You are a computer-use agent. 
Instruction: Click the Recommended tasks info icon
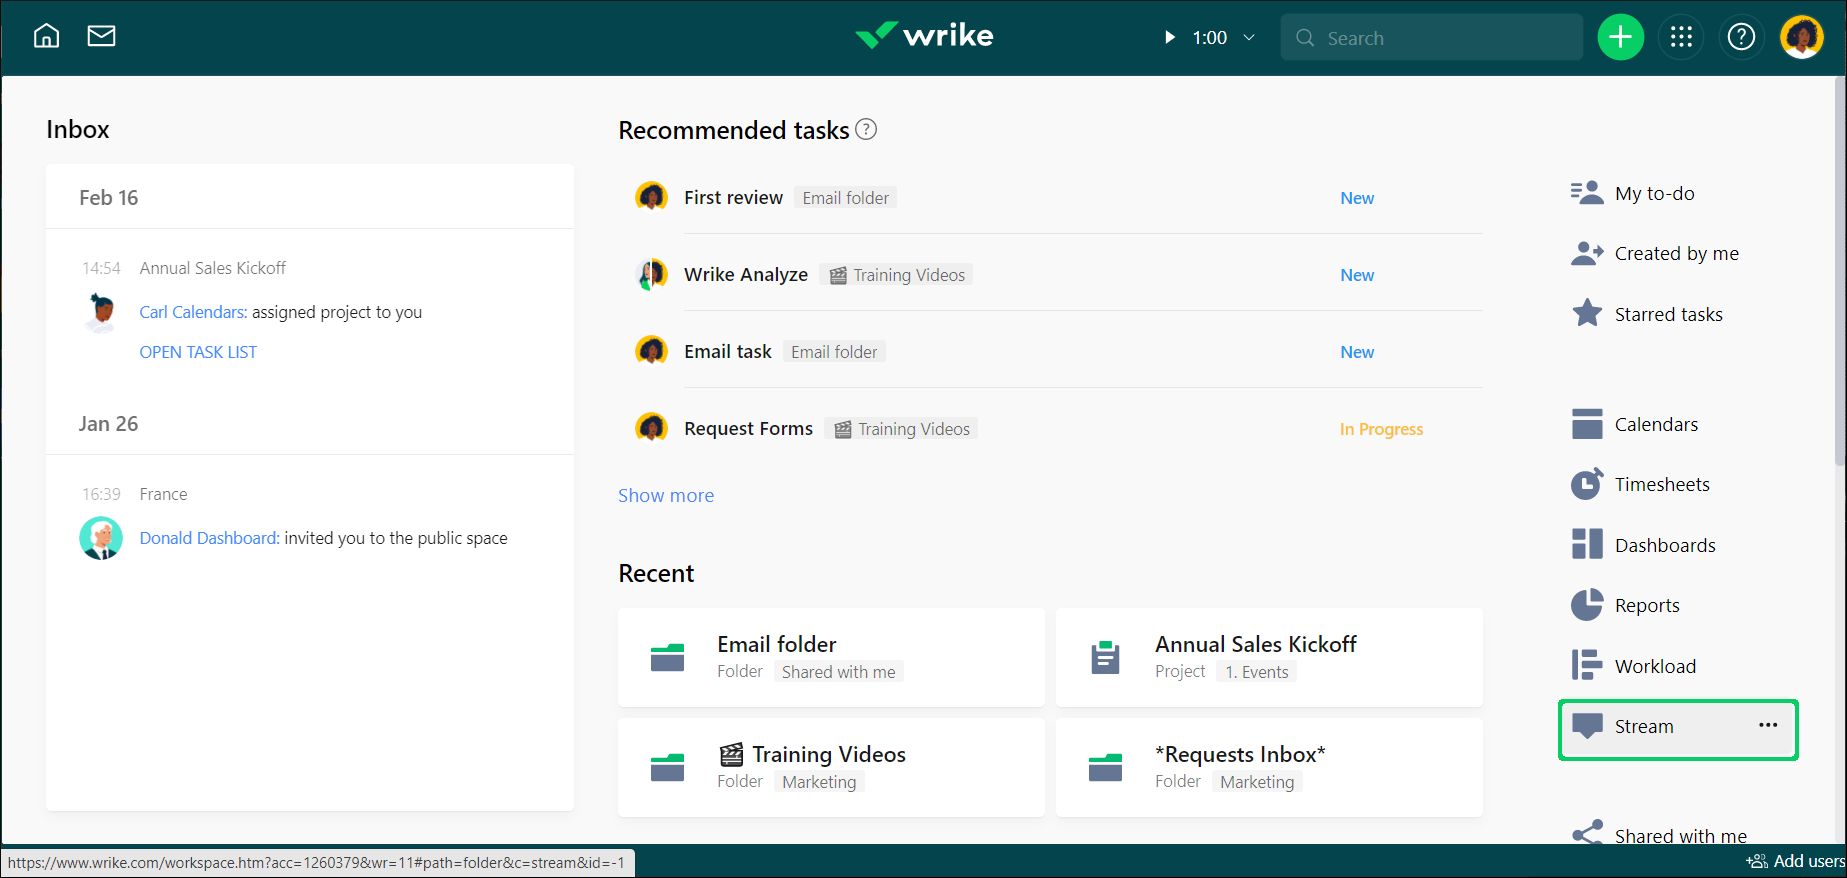click(x=866, y=129)
